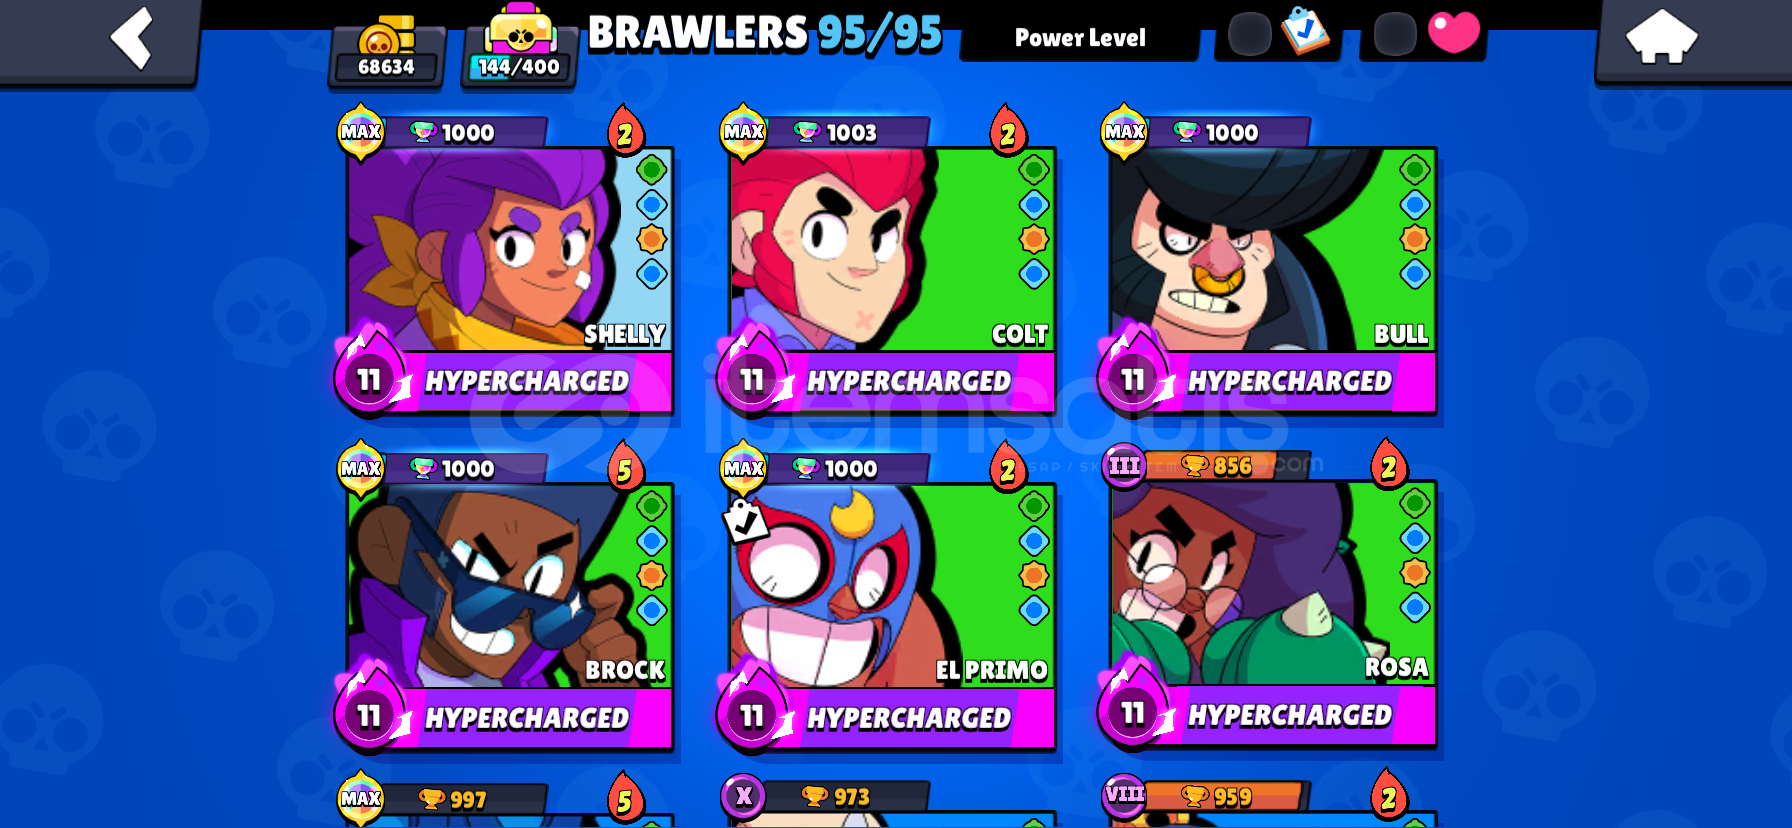Tap Bull's green gadget slot icon

coord(1414,170)
